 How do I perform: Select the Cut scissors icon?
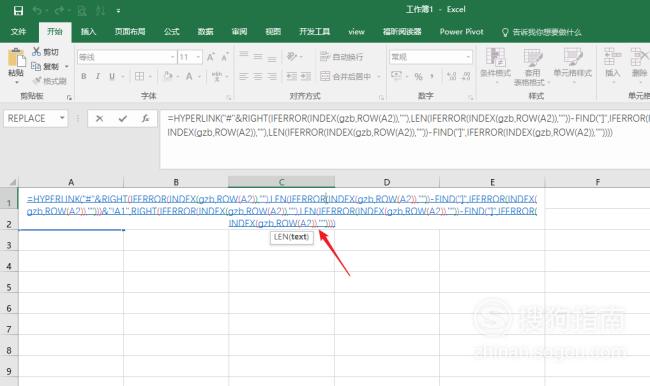[x=36, y=52]
